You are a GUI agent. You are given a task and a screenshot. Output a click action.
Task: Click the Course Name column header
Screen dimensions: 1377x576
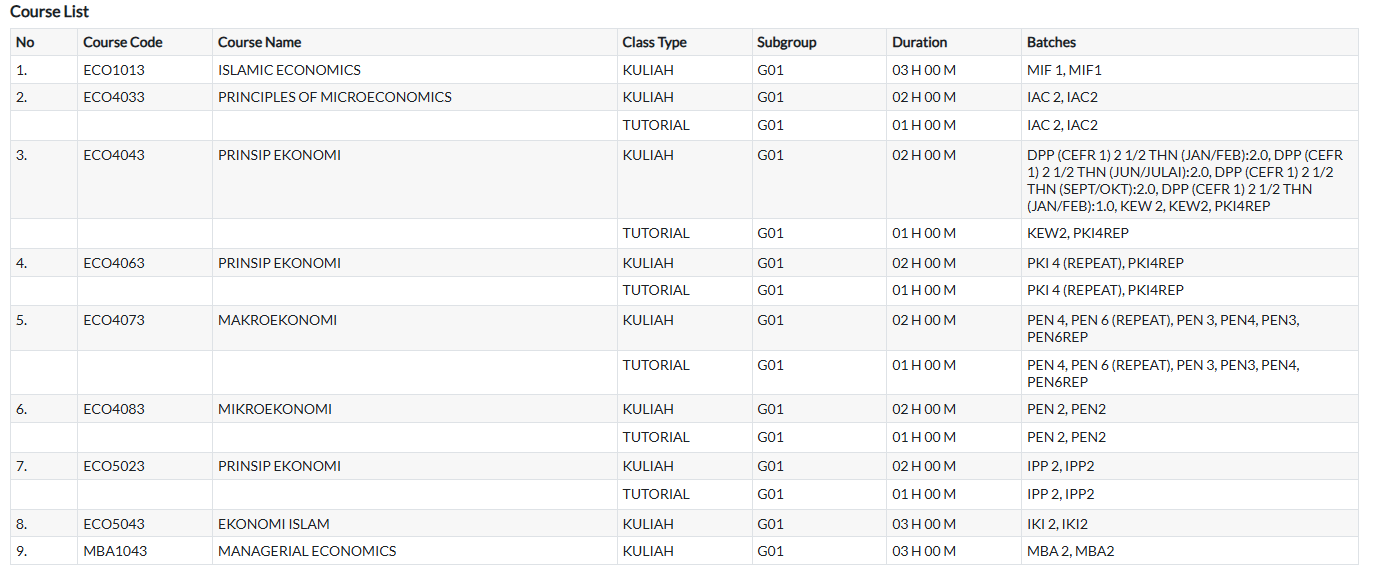pyautogui.click(x=259, y=42)
